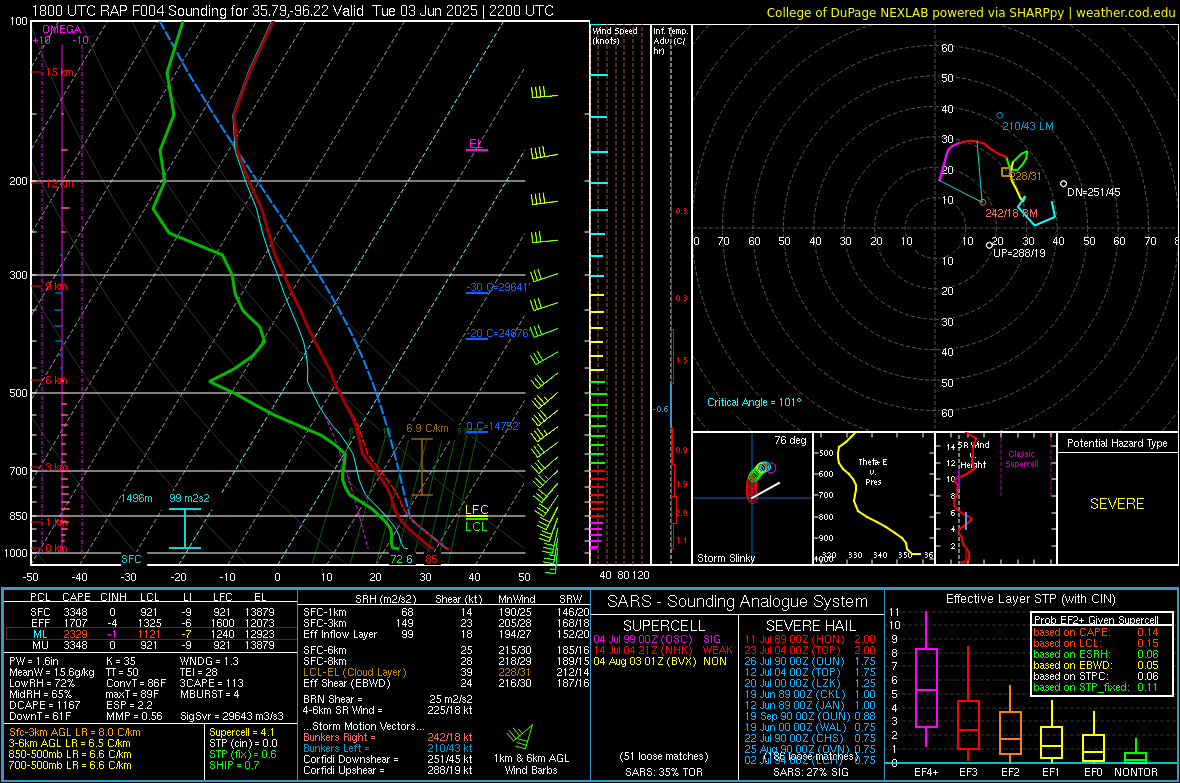
Task: Click the 'Storm Slinky' panel label
Action: [726, 558]
